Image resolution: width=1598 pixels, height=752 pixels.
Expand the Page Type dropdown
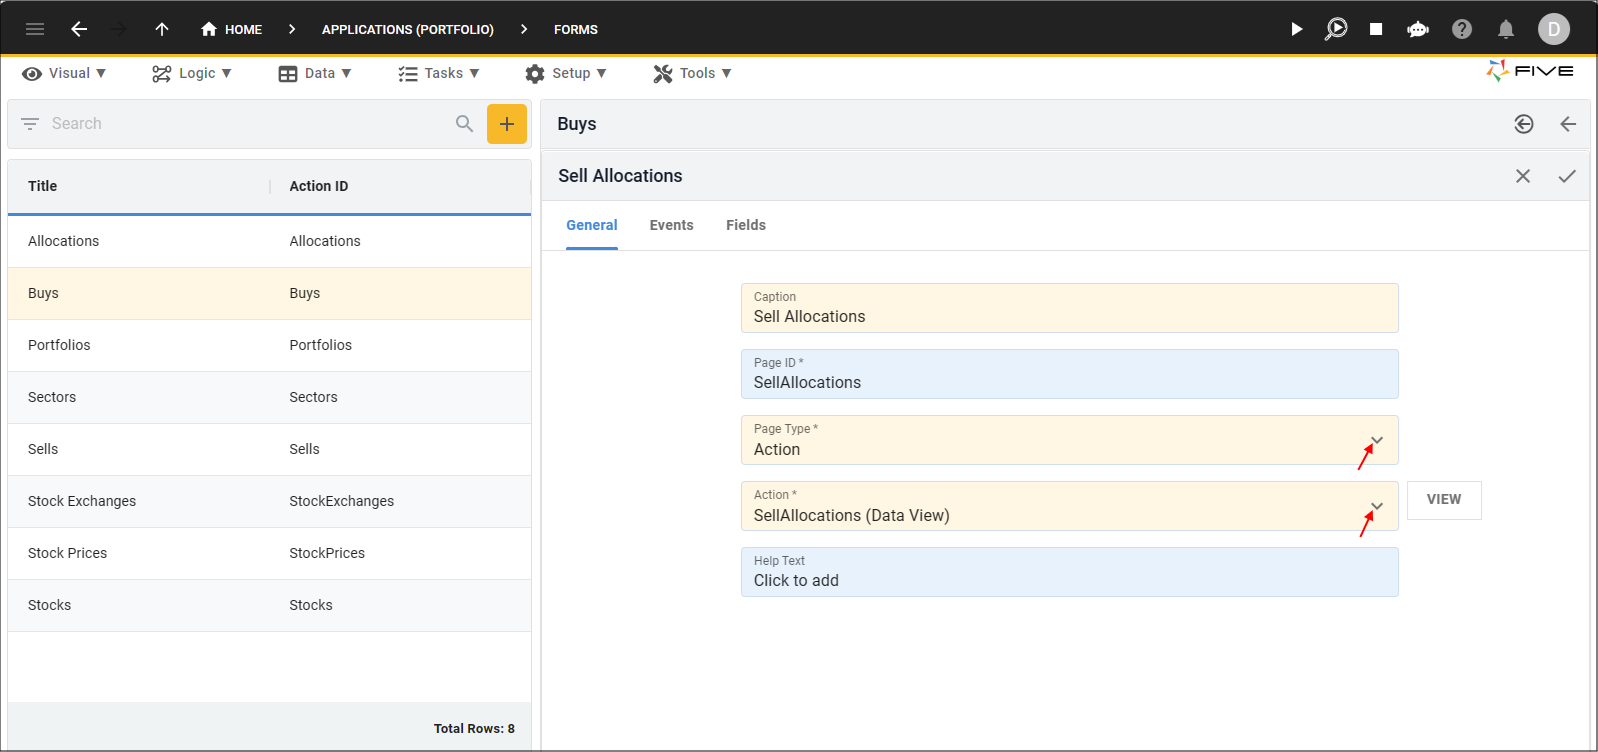[1377, 440]
